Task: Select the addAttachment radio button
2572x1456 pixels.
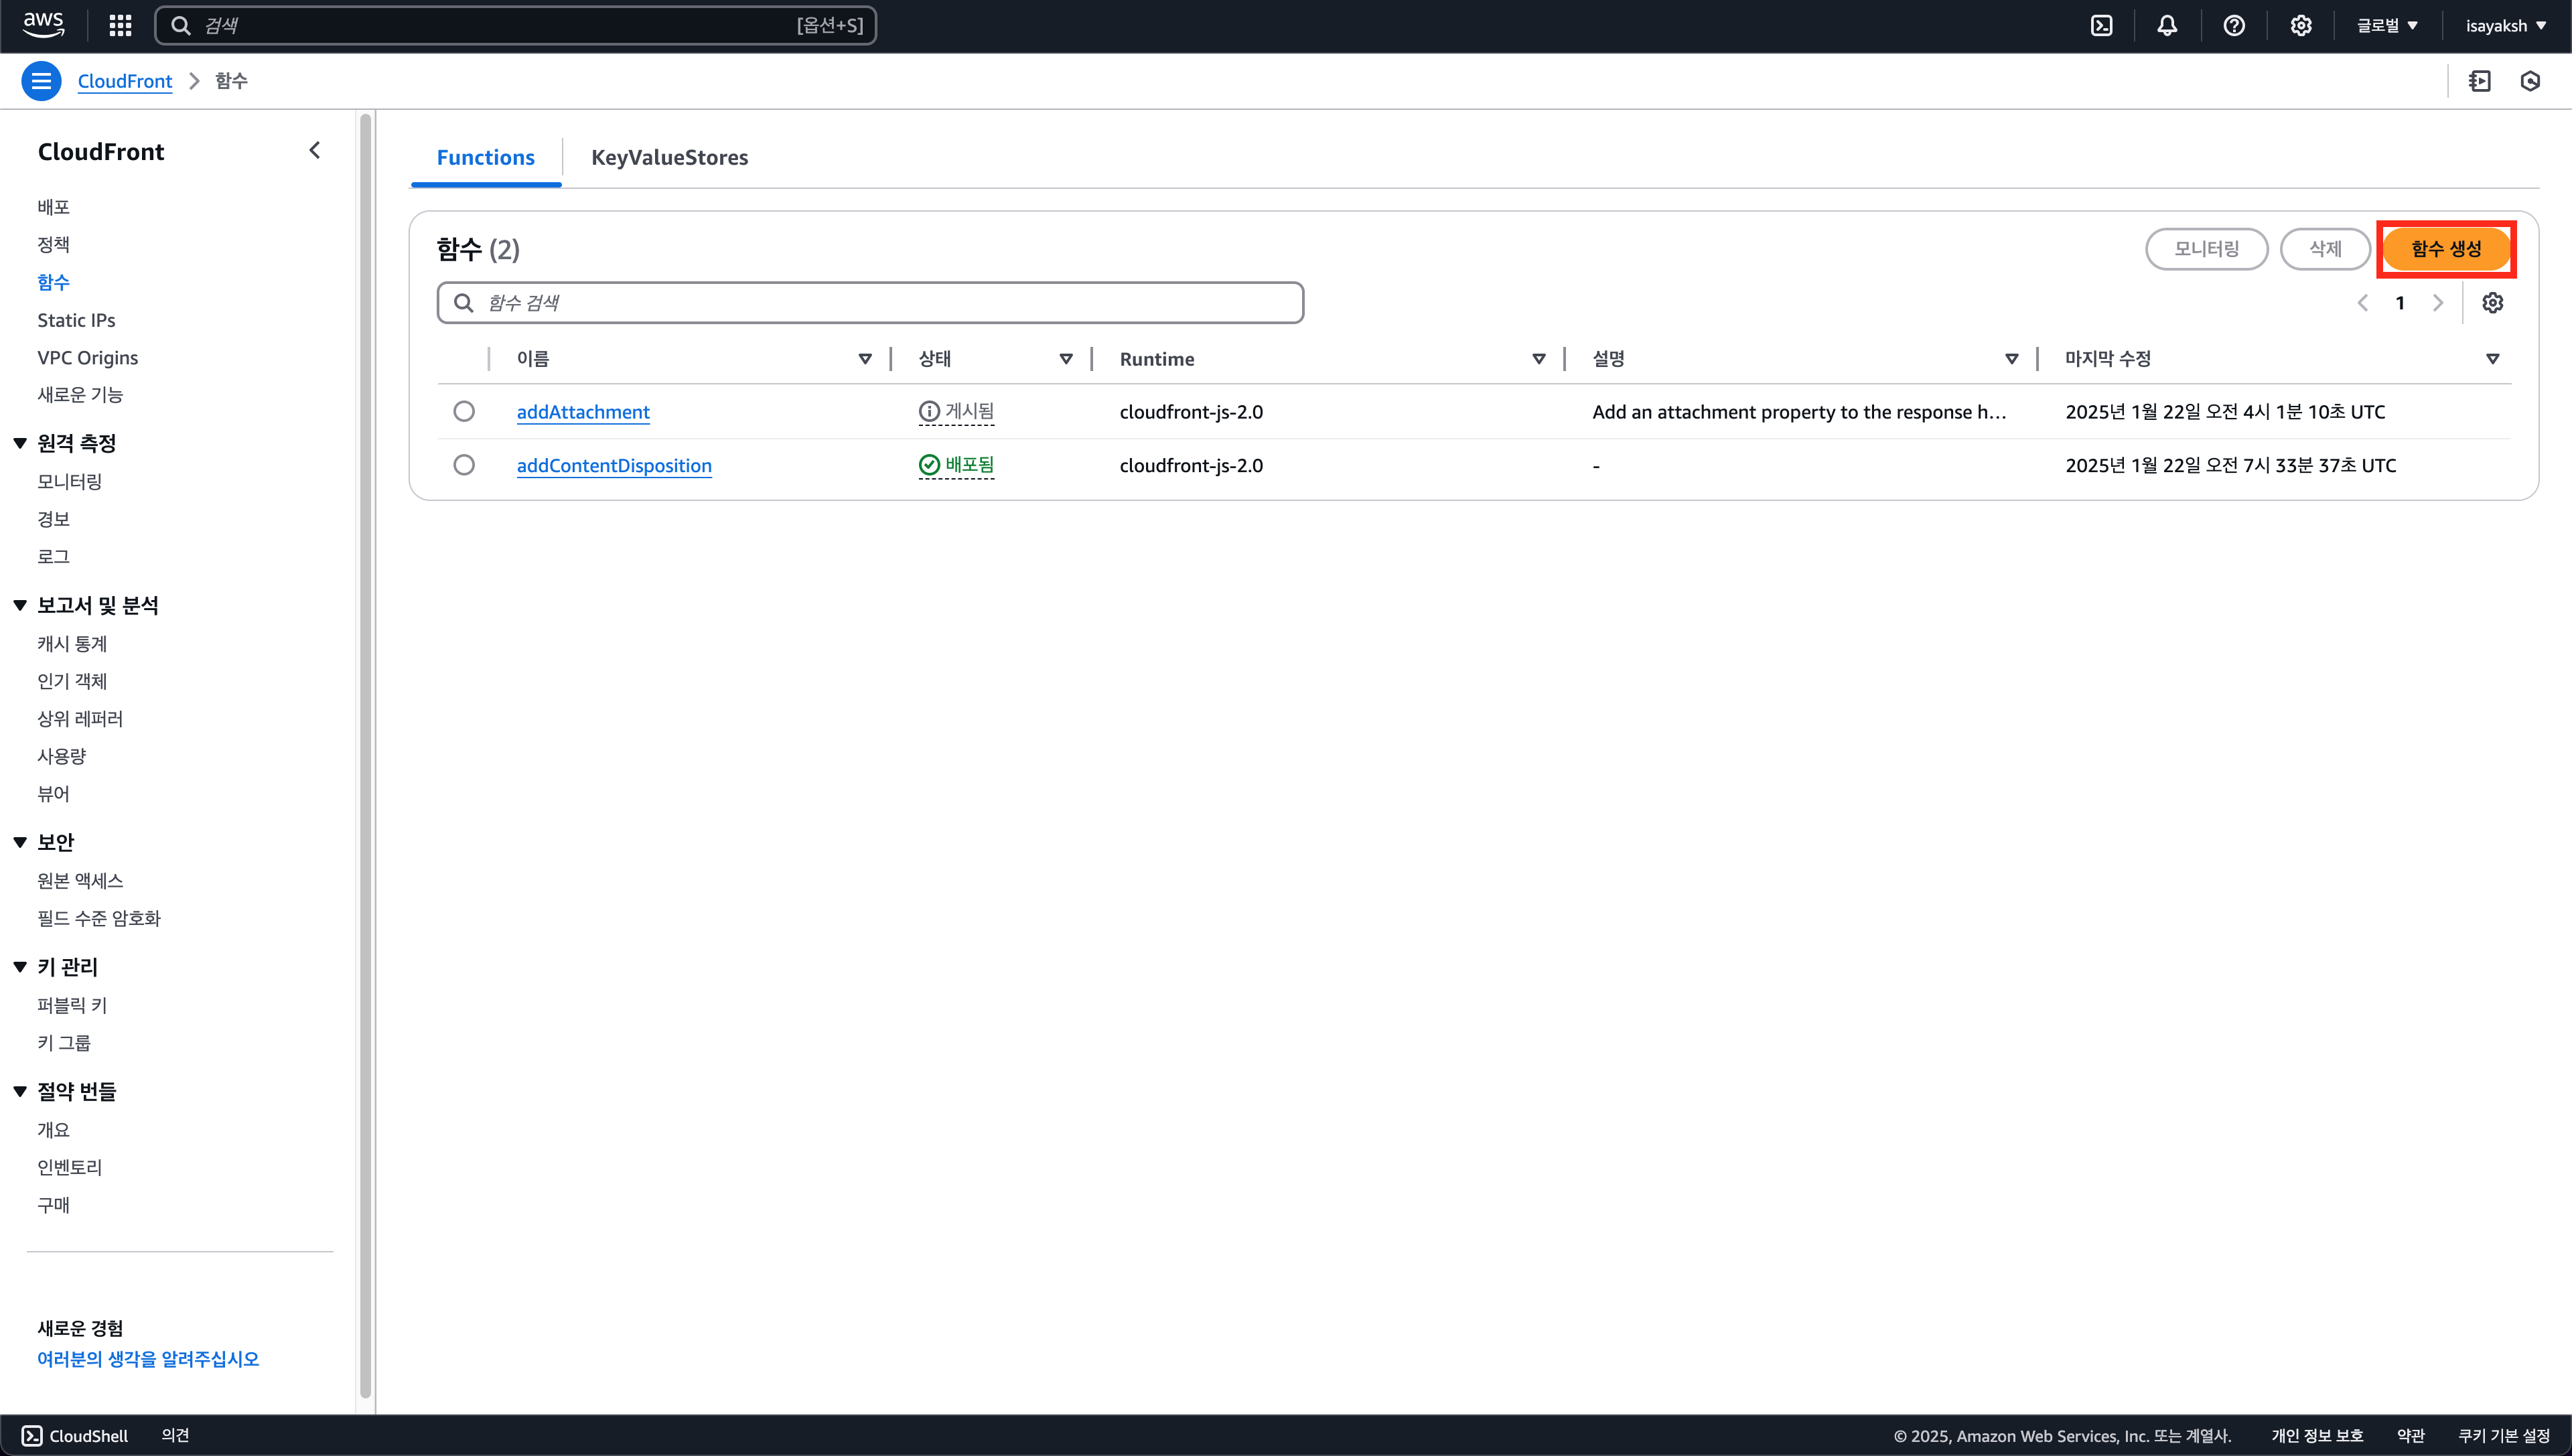Action: pos(464,412)
